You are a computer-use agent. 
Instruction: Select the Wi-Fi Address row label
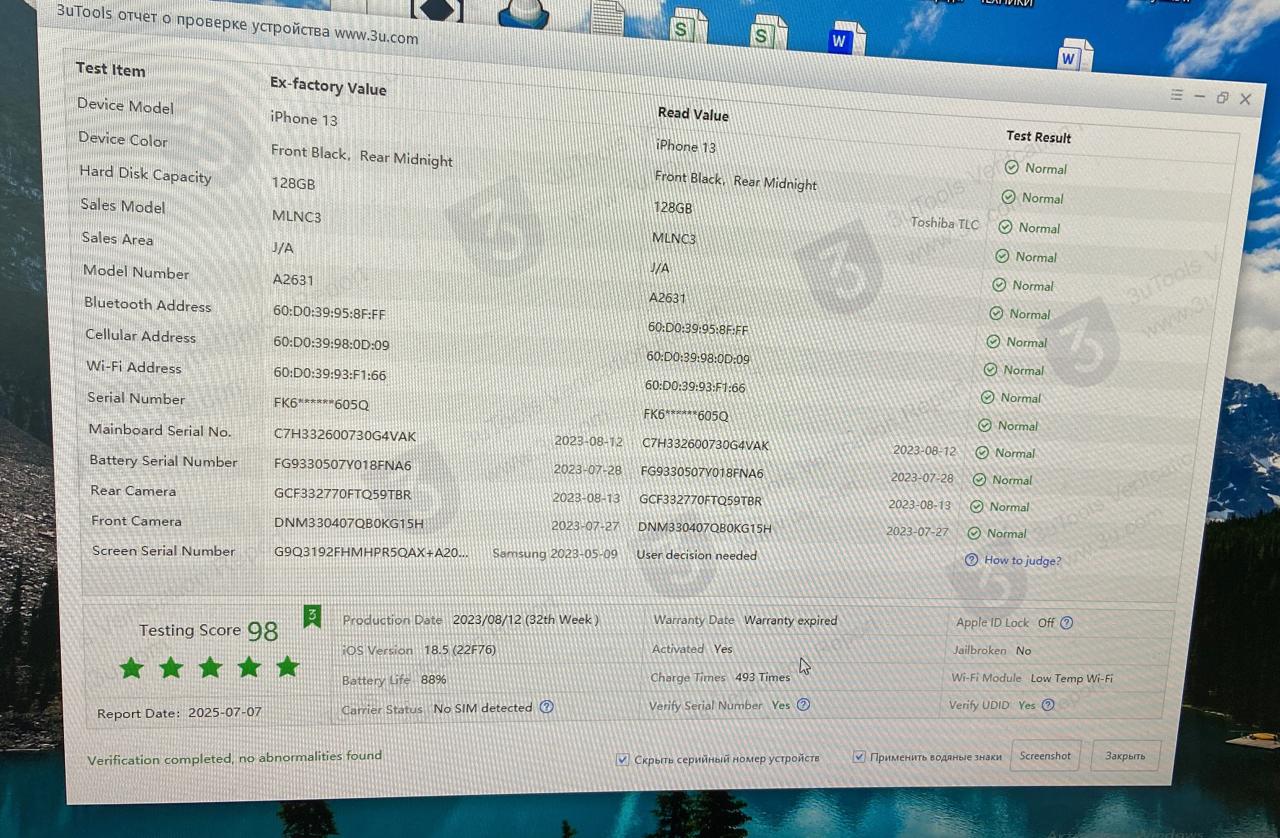click(134, 367)
